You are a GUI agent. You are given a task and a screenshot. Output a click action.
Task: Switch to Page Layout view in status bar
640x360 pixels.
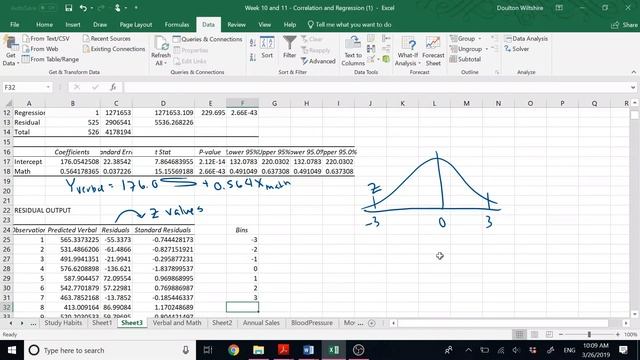534,334
